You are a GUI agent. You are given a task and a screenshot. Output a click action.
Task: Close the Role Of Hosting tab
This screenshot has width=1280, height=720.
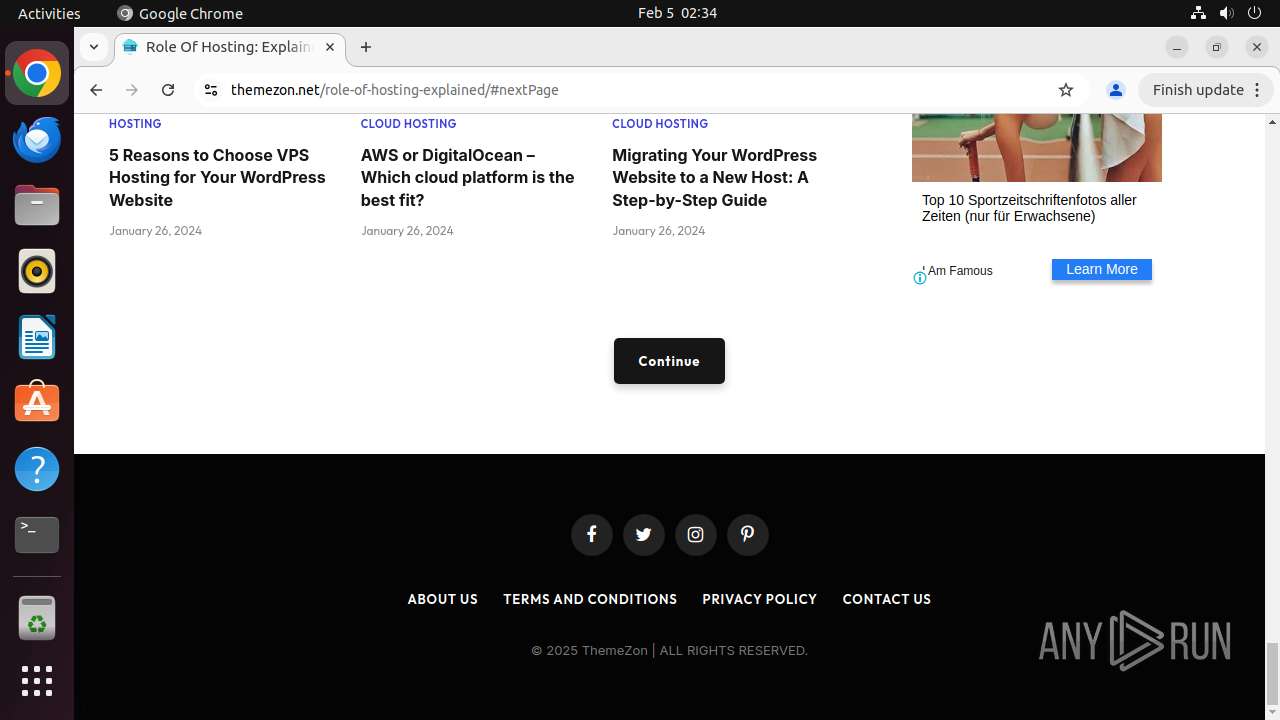(x=330, y=47)
